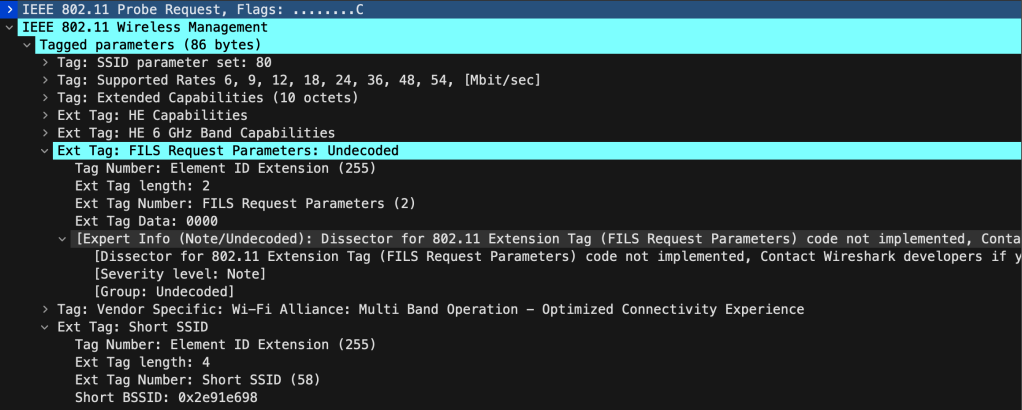Select the Ext Tag Data: 0000 row
The image size is (1022, 410).
(146, 221)
